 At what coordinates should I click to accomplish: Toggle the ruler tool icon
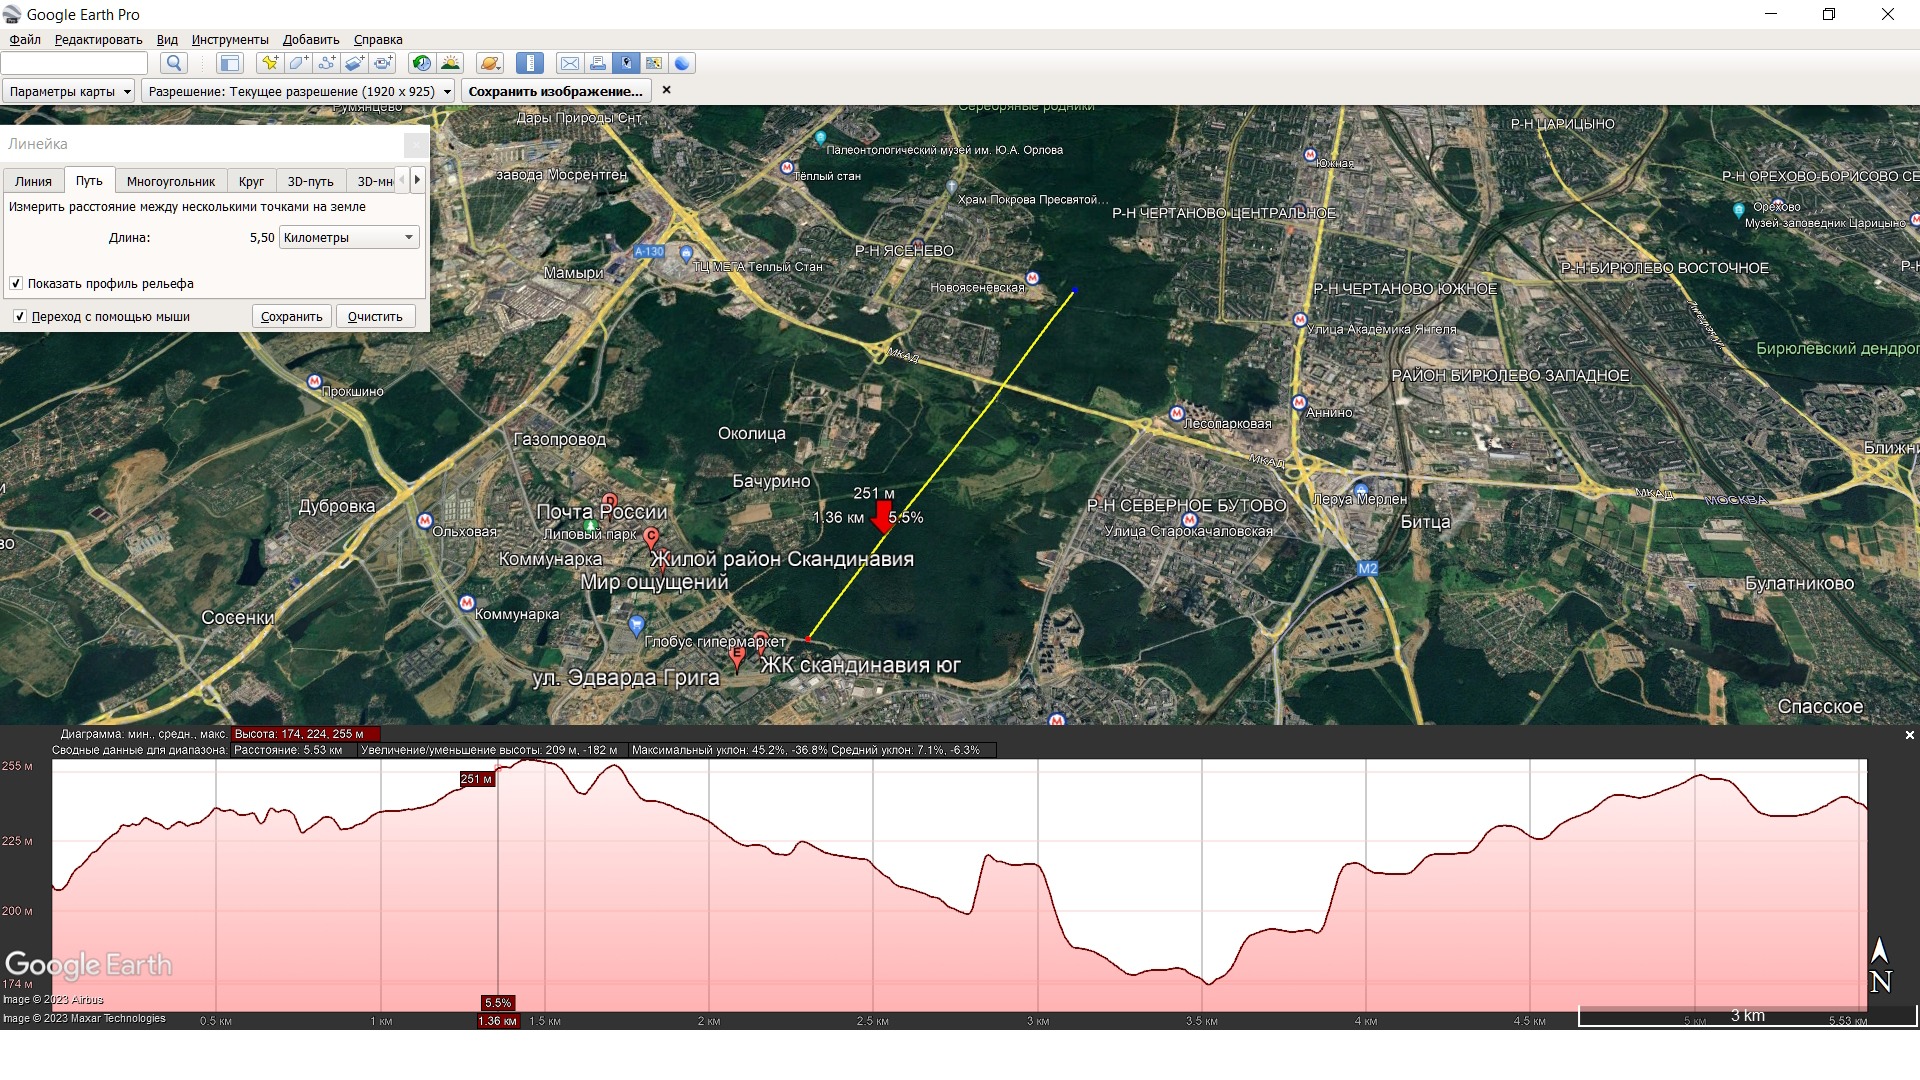pyautogui.click(x=530, y=63)
